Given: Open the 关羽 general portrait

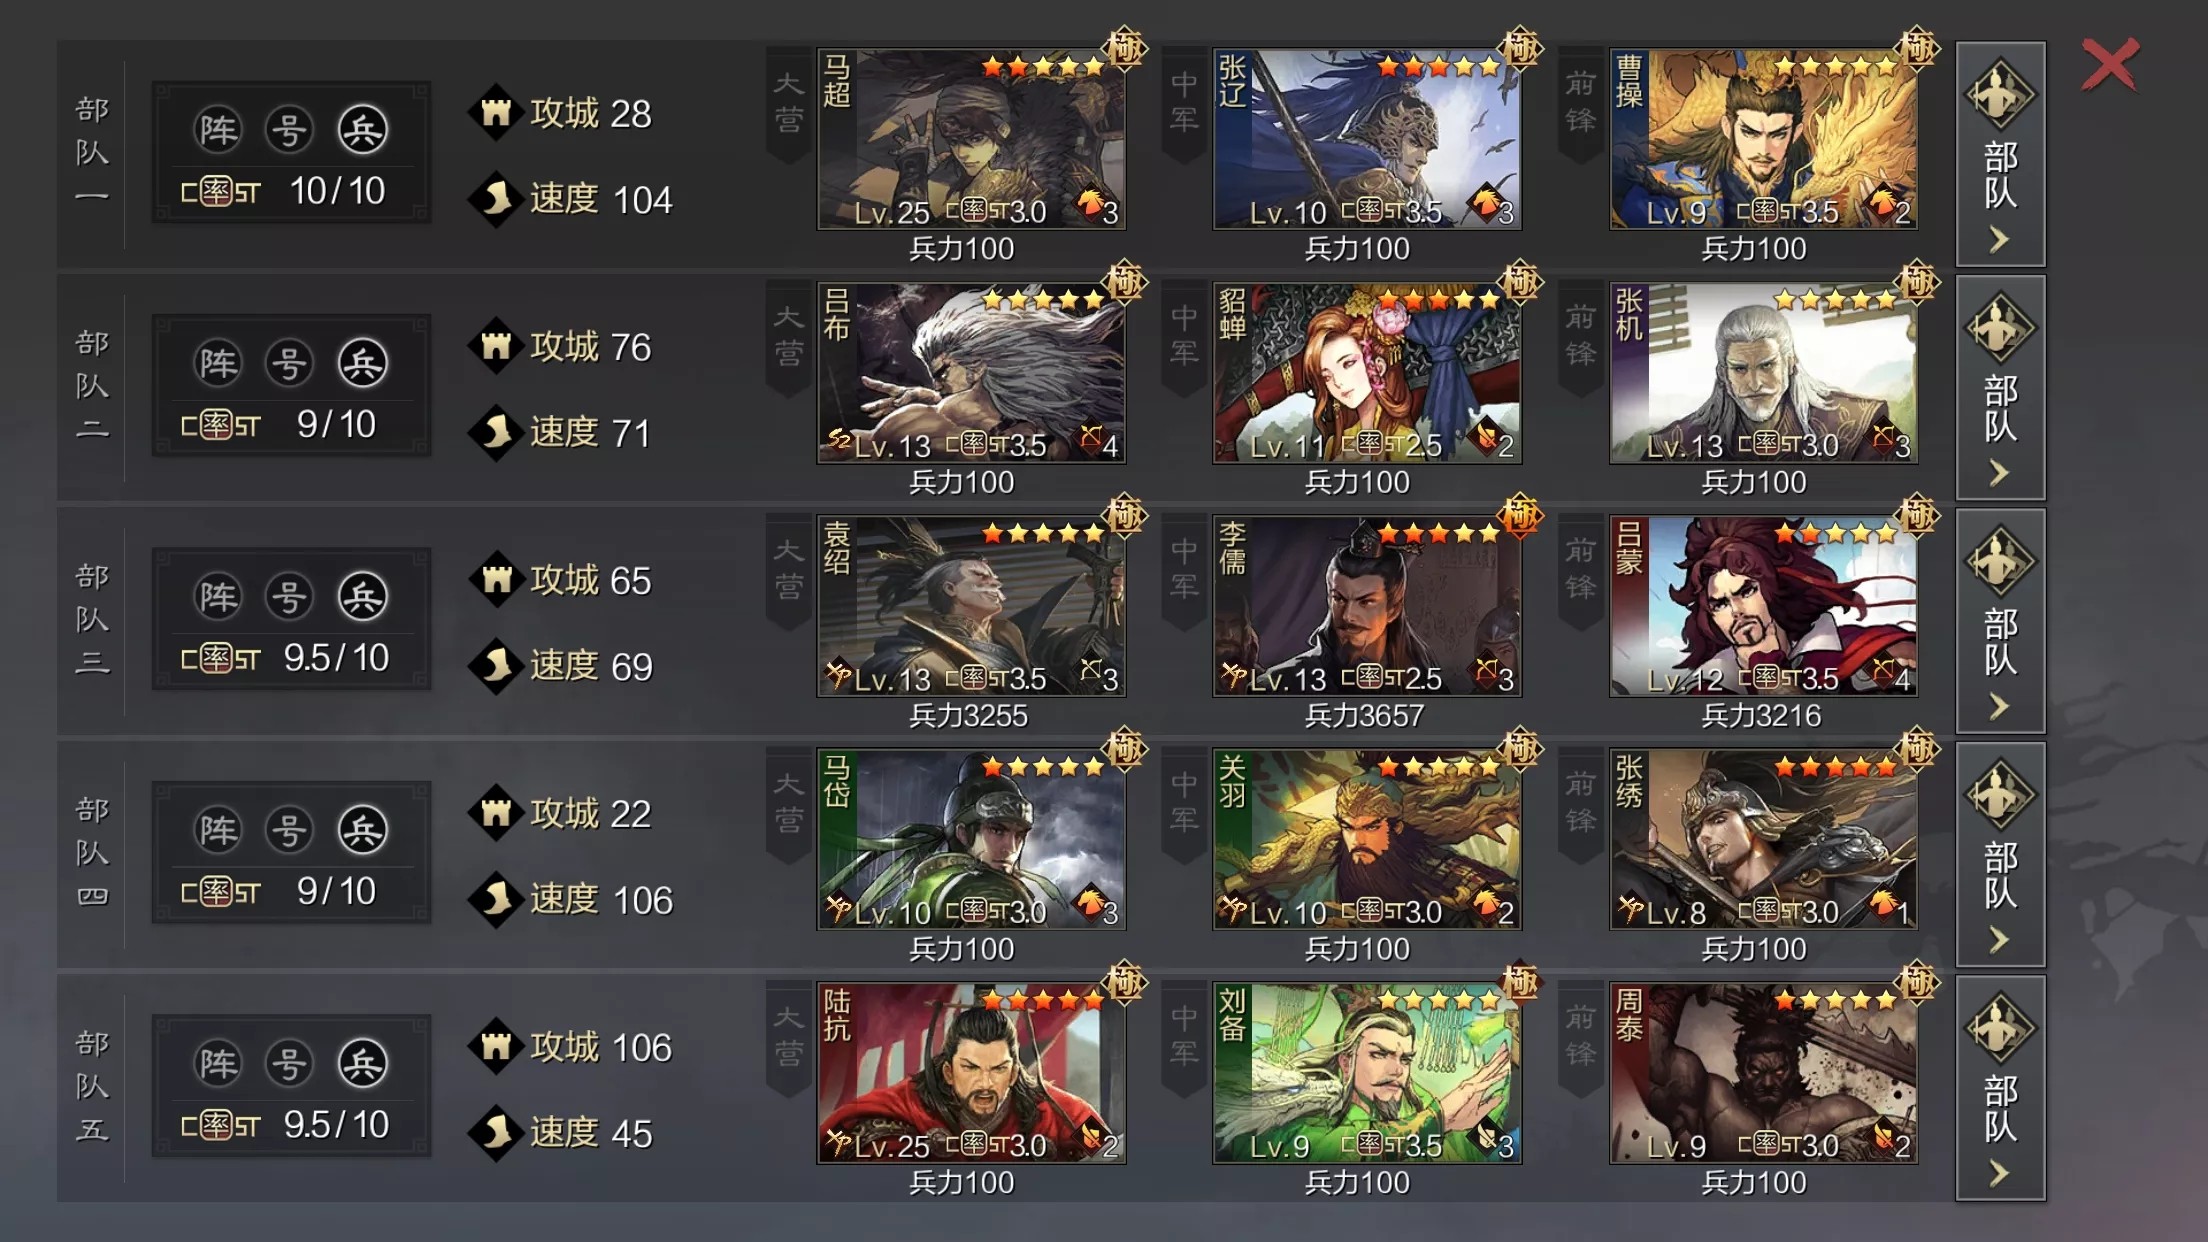Looking at the screenshot, I should (1367, 839).
